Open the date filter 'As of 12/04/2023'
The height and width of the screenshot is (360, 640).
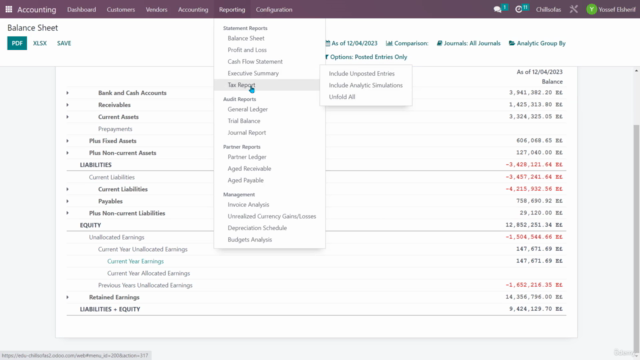pos(351,43)
